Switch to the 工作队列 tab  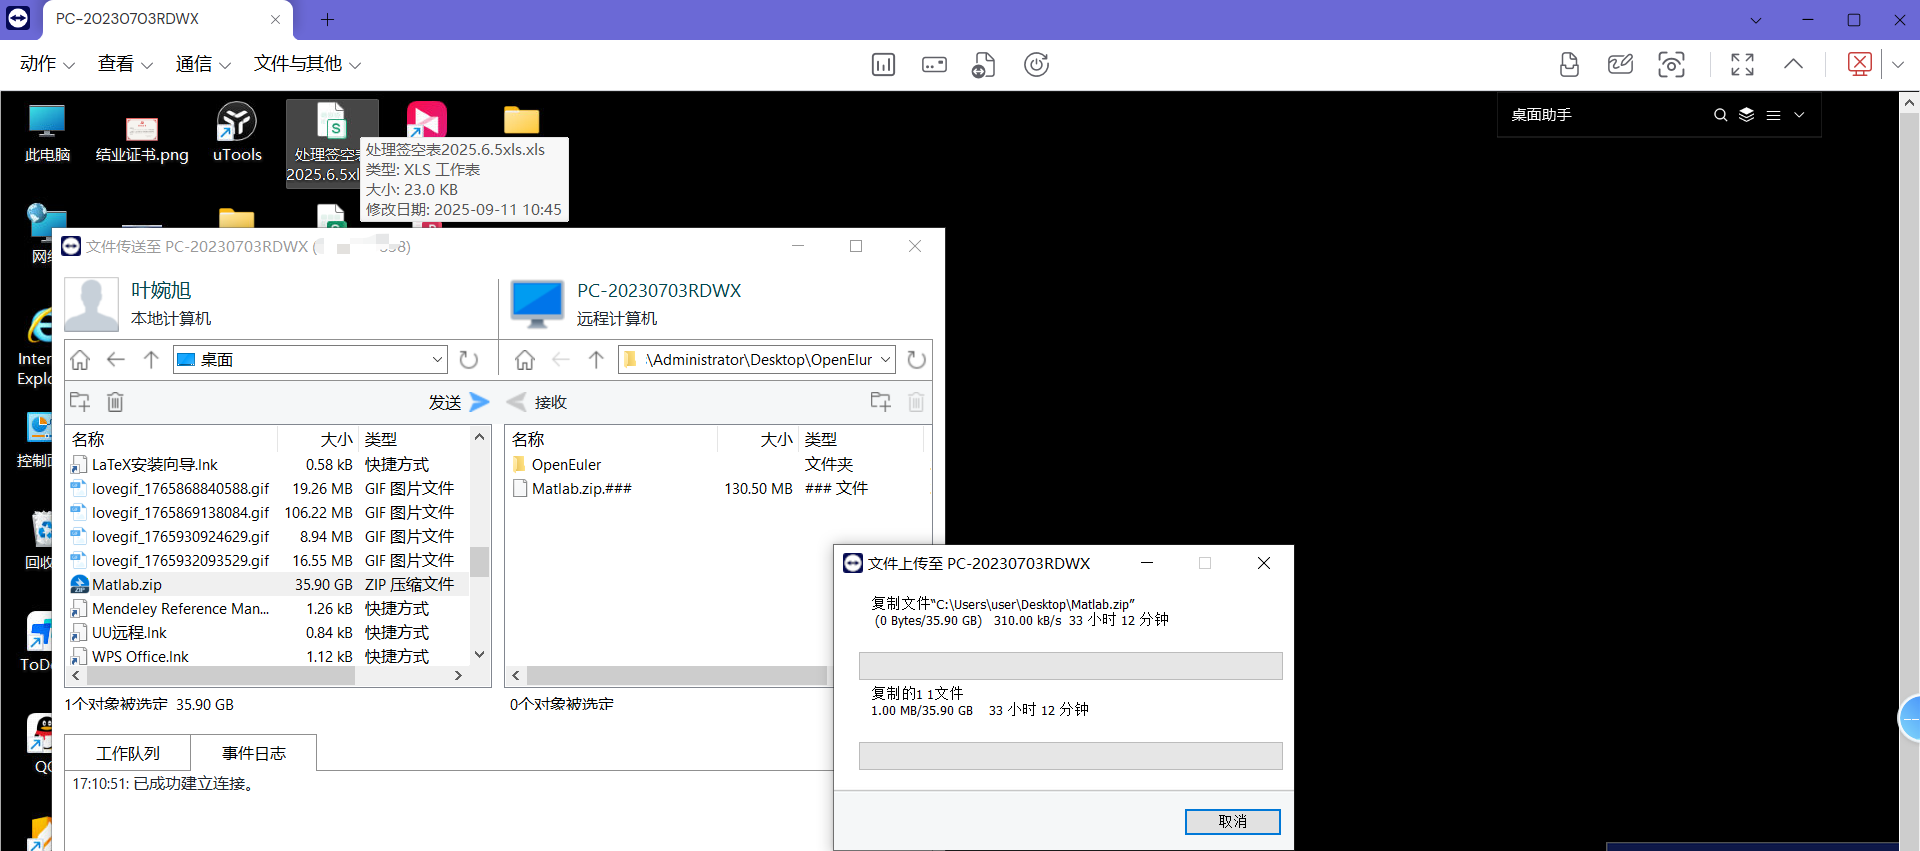point(128,753)
